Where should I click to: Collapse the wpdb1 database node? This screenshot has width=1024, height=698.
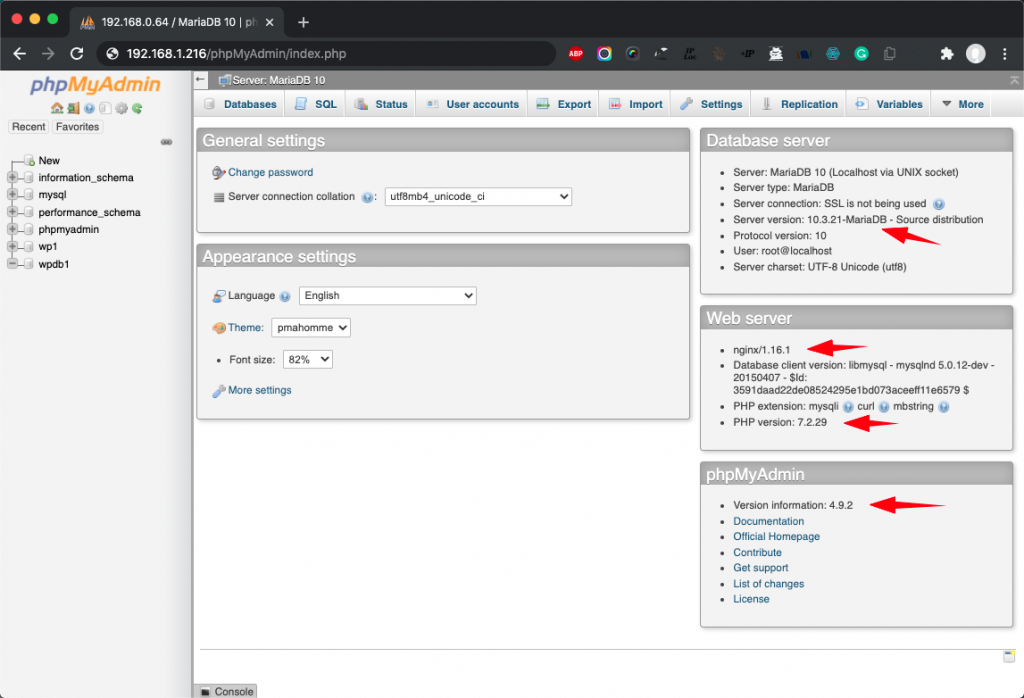pos(12,264)
